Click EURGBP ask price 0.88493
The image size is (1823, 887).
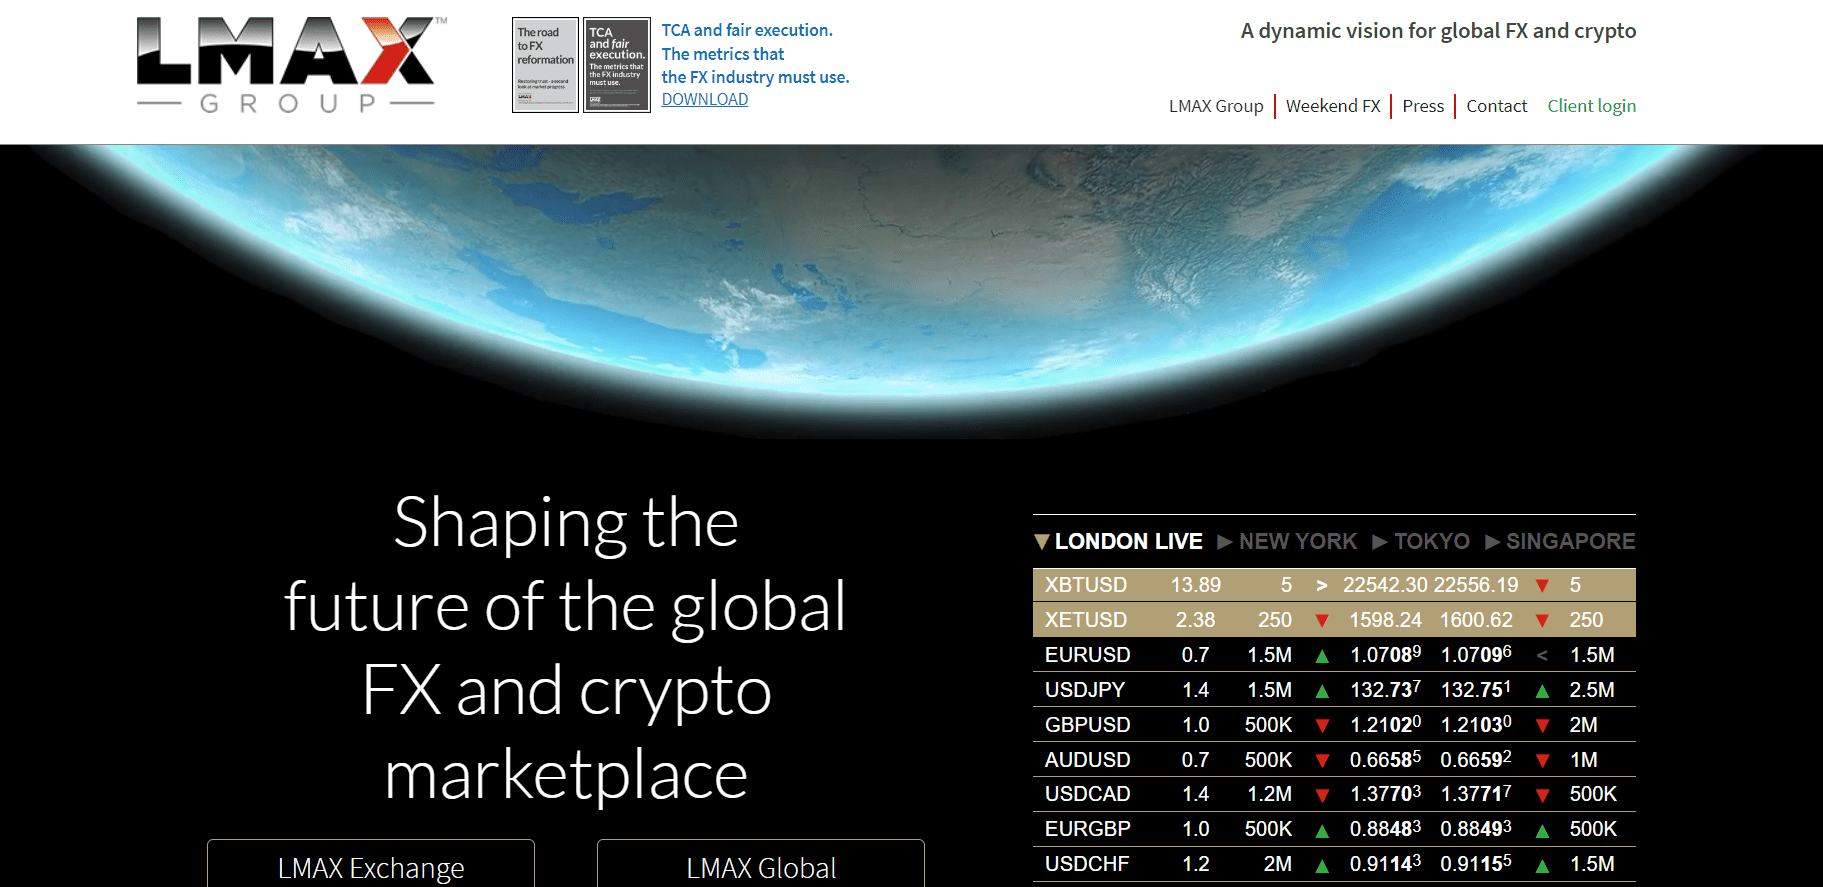coord(1476,829)
